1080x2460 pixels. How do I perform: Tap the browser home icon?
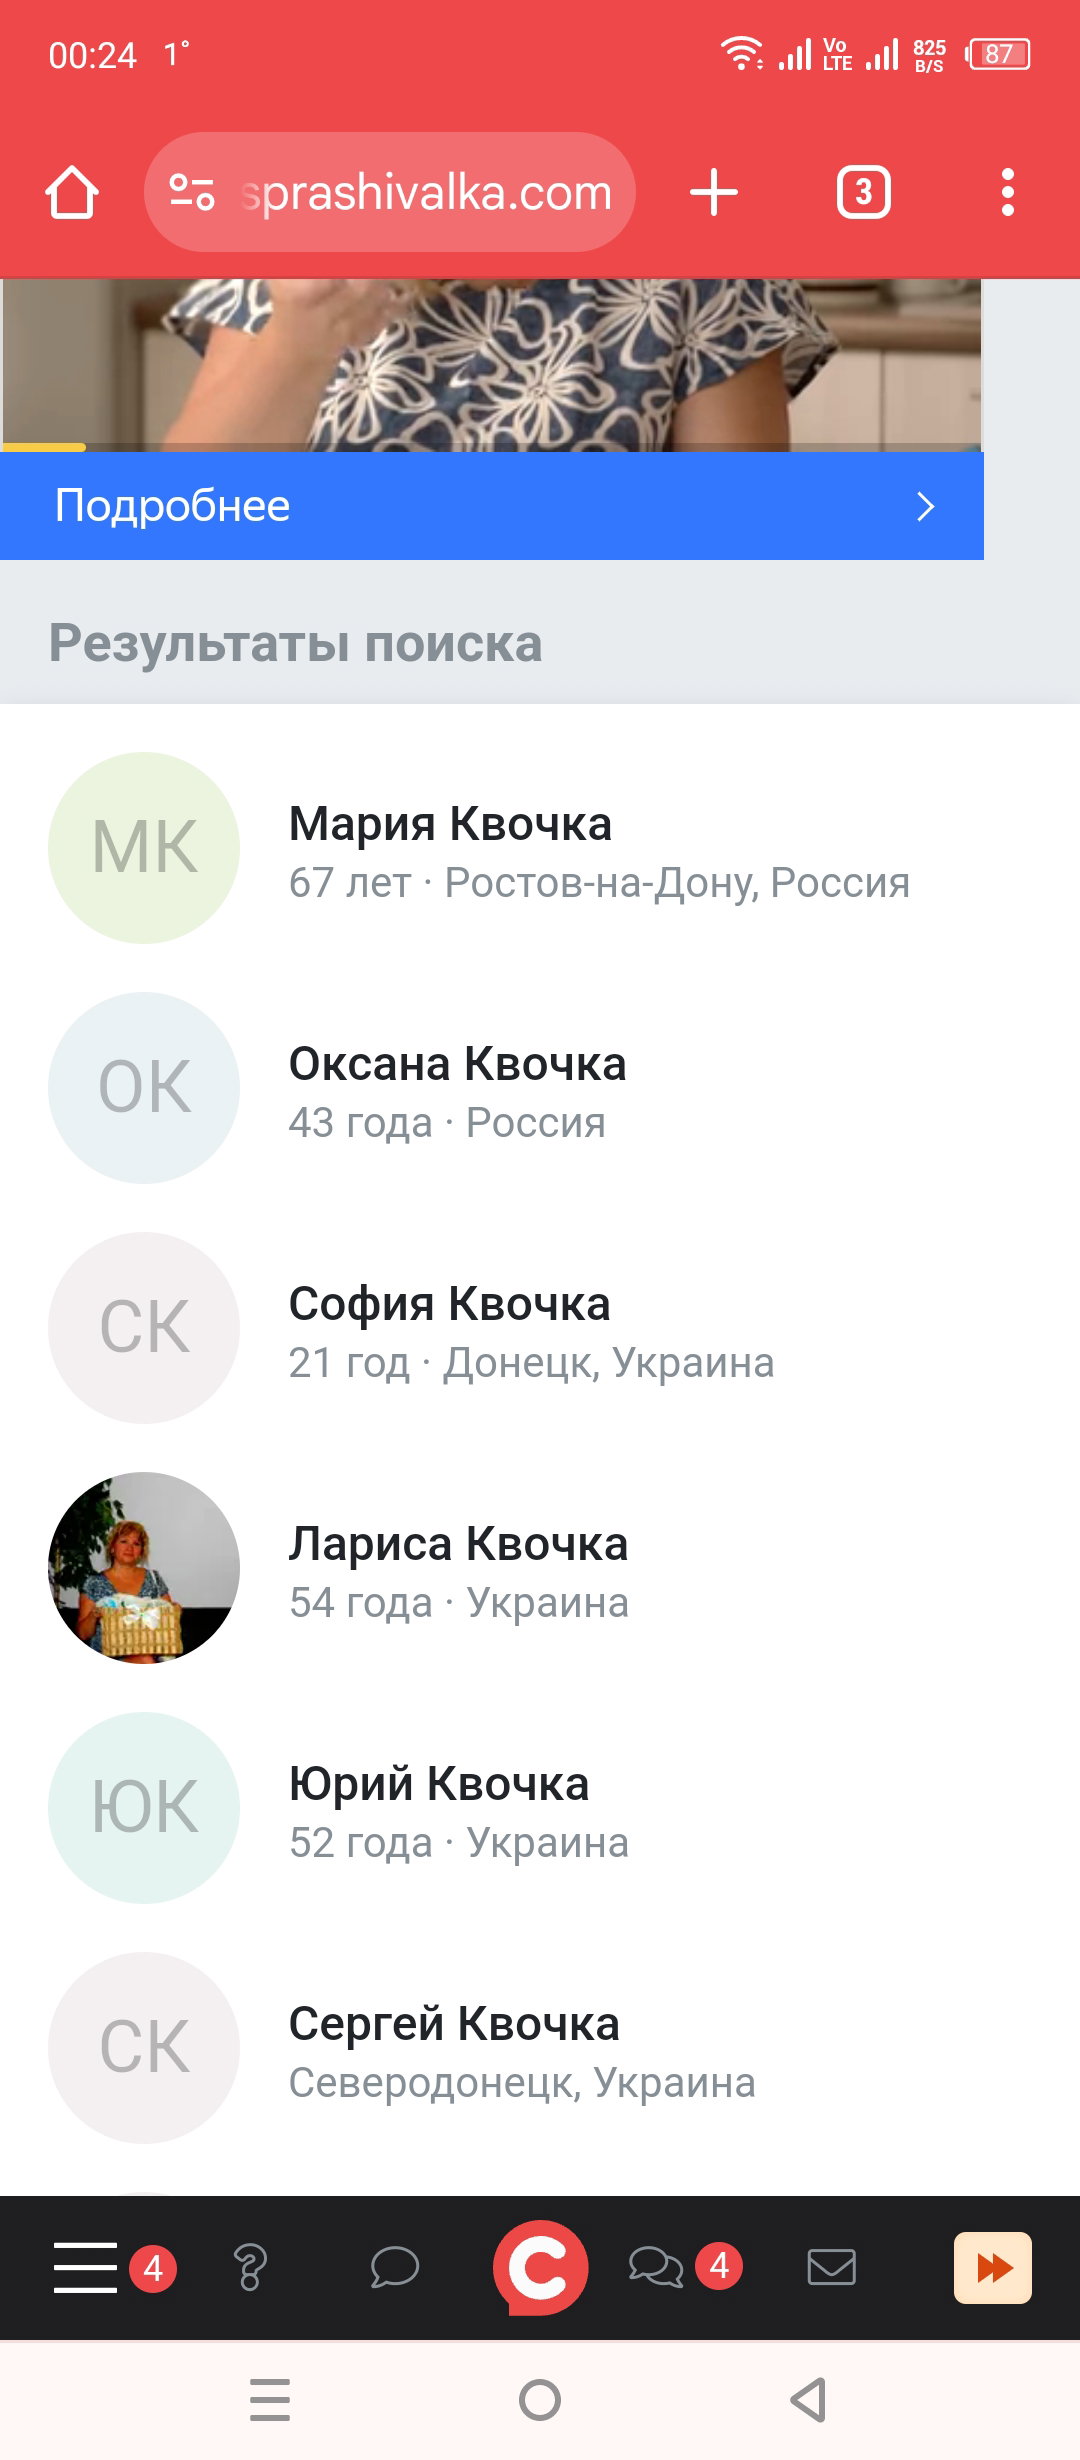(72, 192)
